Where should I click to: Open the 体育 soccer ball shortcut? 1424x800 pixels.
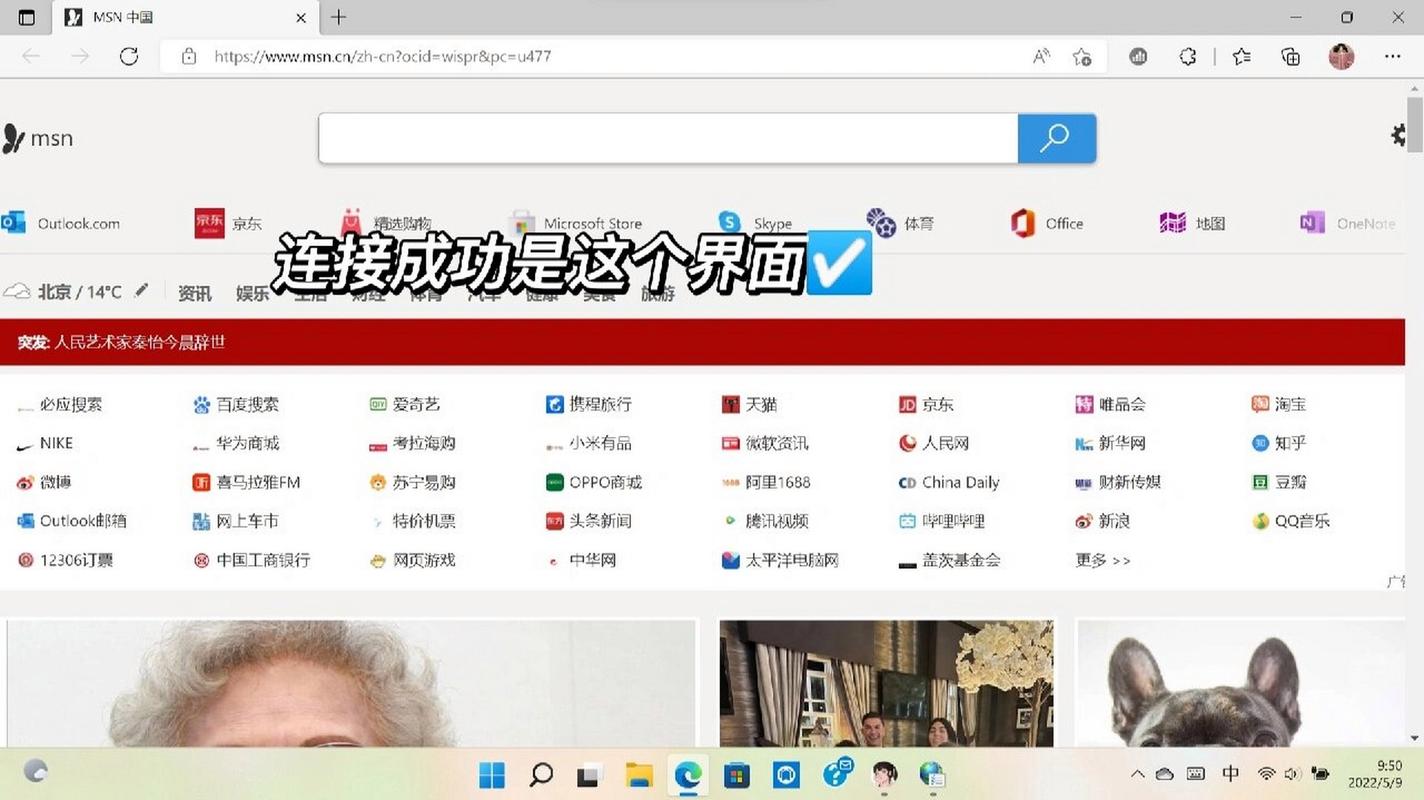900,223
